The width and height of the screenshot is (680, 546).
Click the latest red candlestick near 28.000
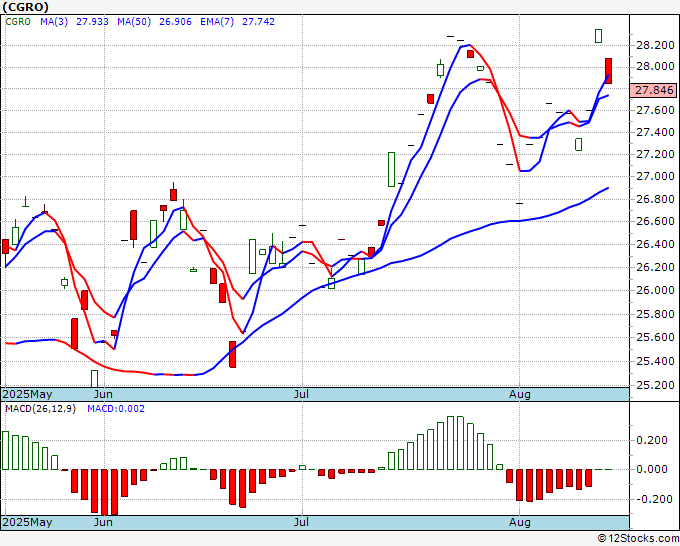[x=608, y=71]
